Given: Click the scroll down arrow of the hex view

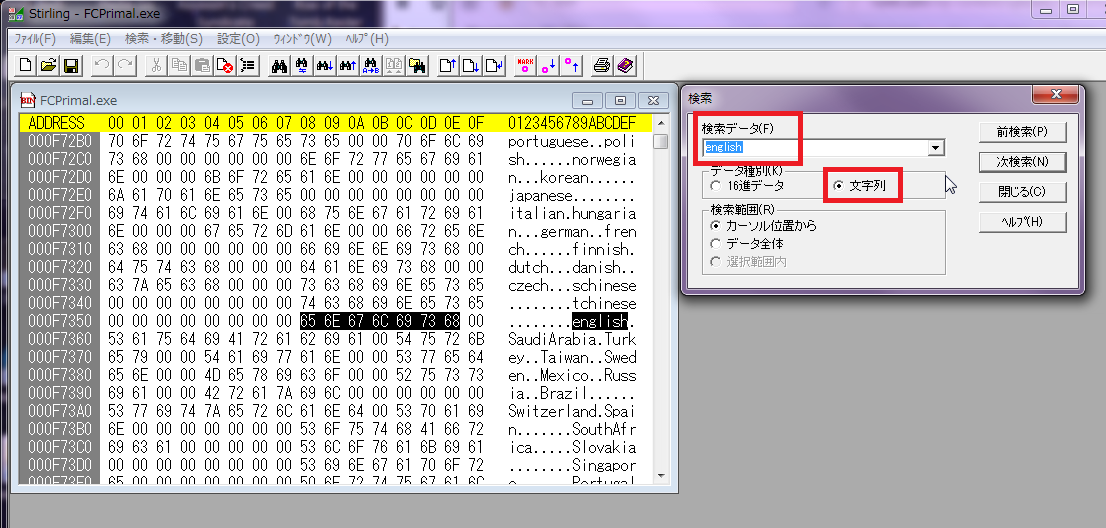Looking at the screenshot, I should (x=660, y=476).
